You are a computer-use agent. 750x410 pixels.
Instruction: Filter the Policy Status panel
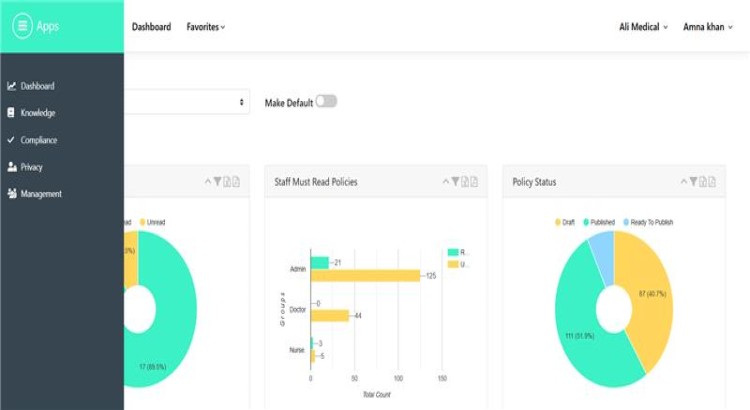tap(693, 182)
